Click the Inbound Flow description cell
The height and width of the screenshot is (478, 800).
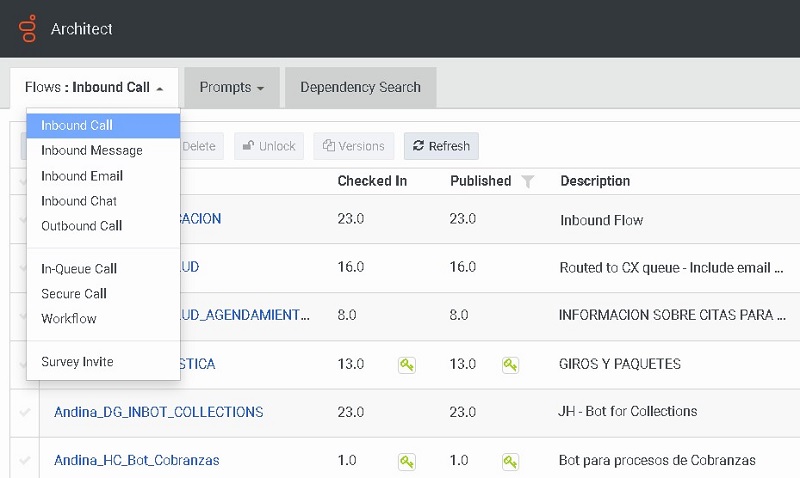602,220
